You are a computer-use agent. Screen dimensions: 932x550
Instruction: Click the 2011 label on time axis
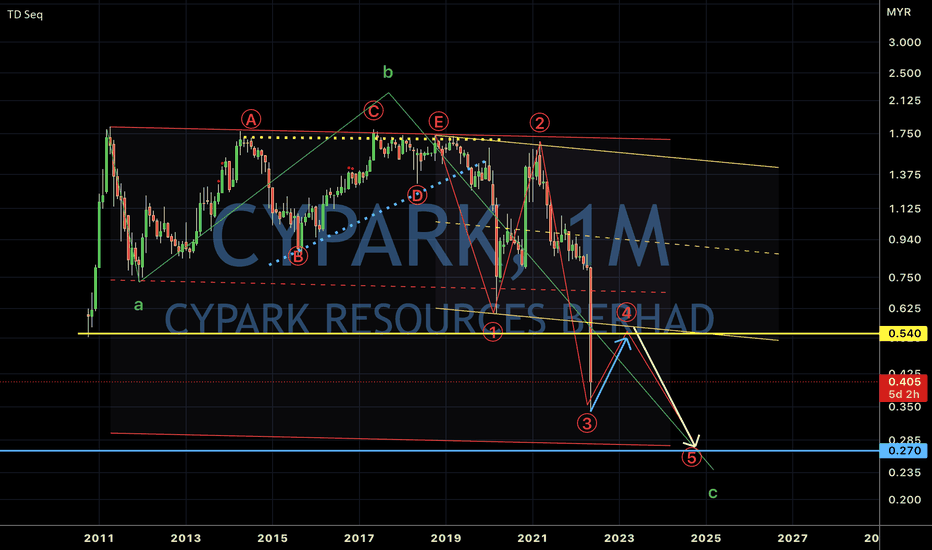point(99,538)
